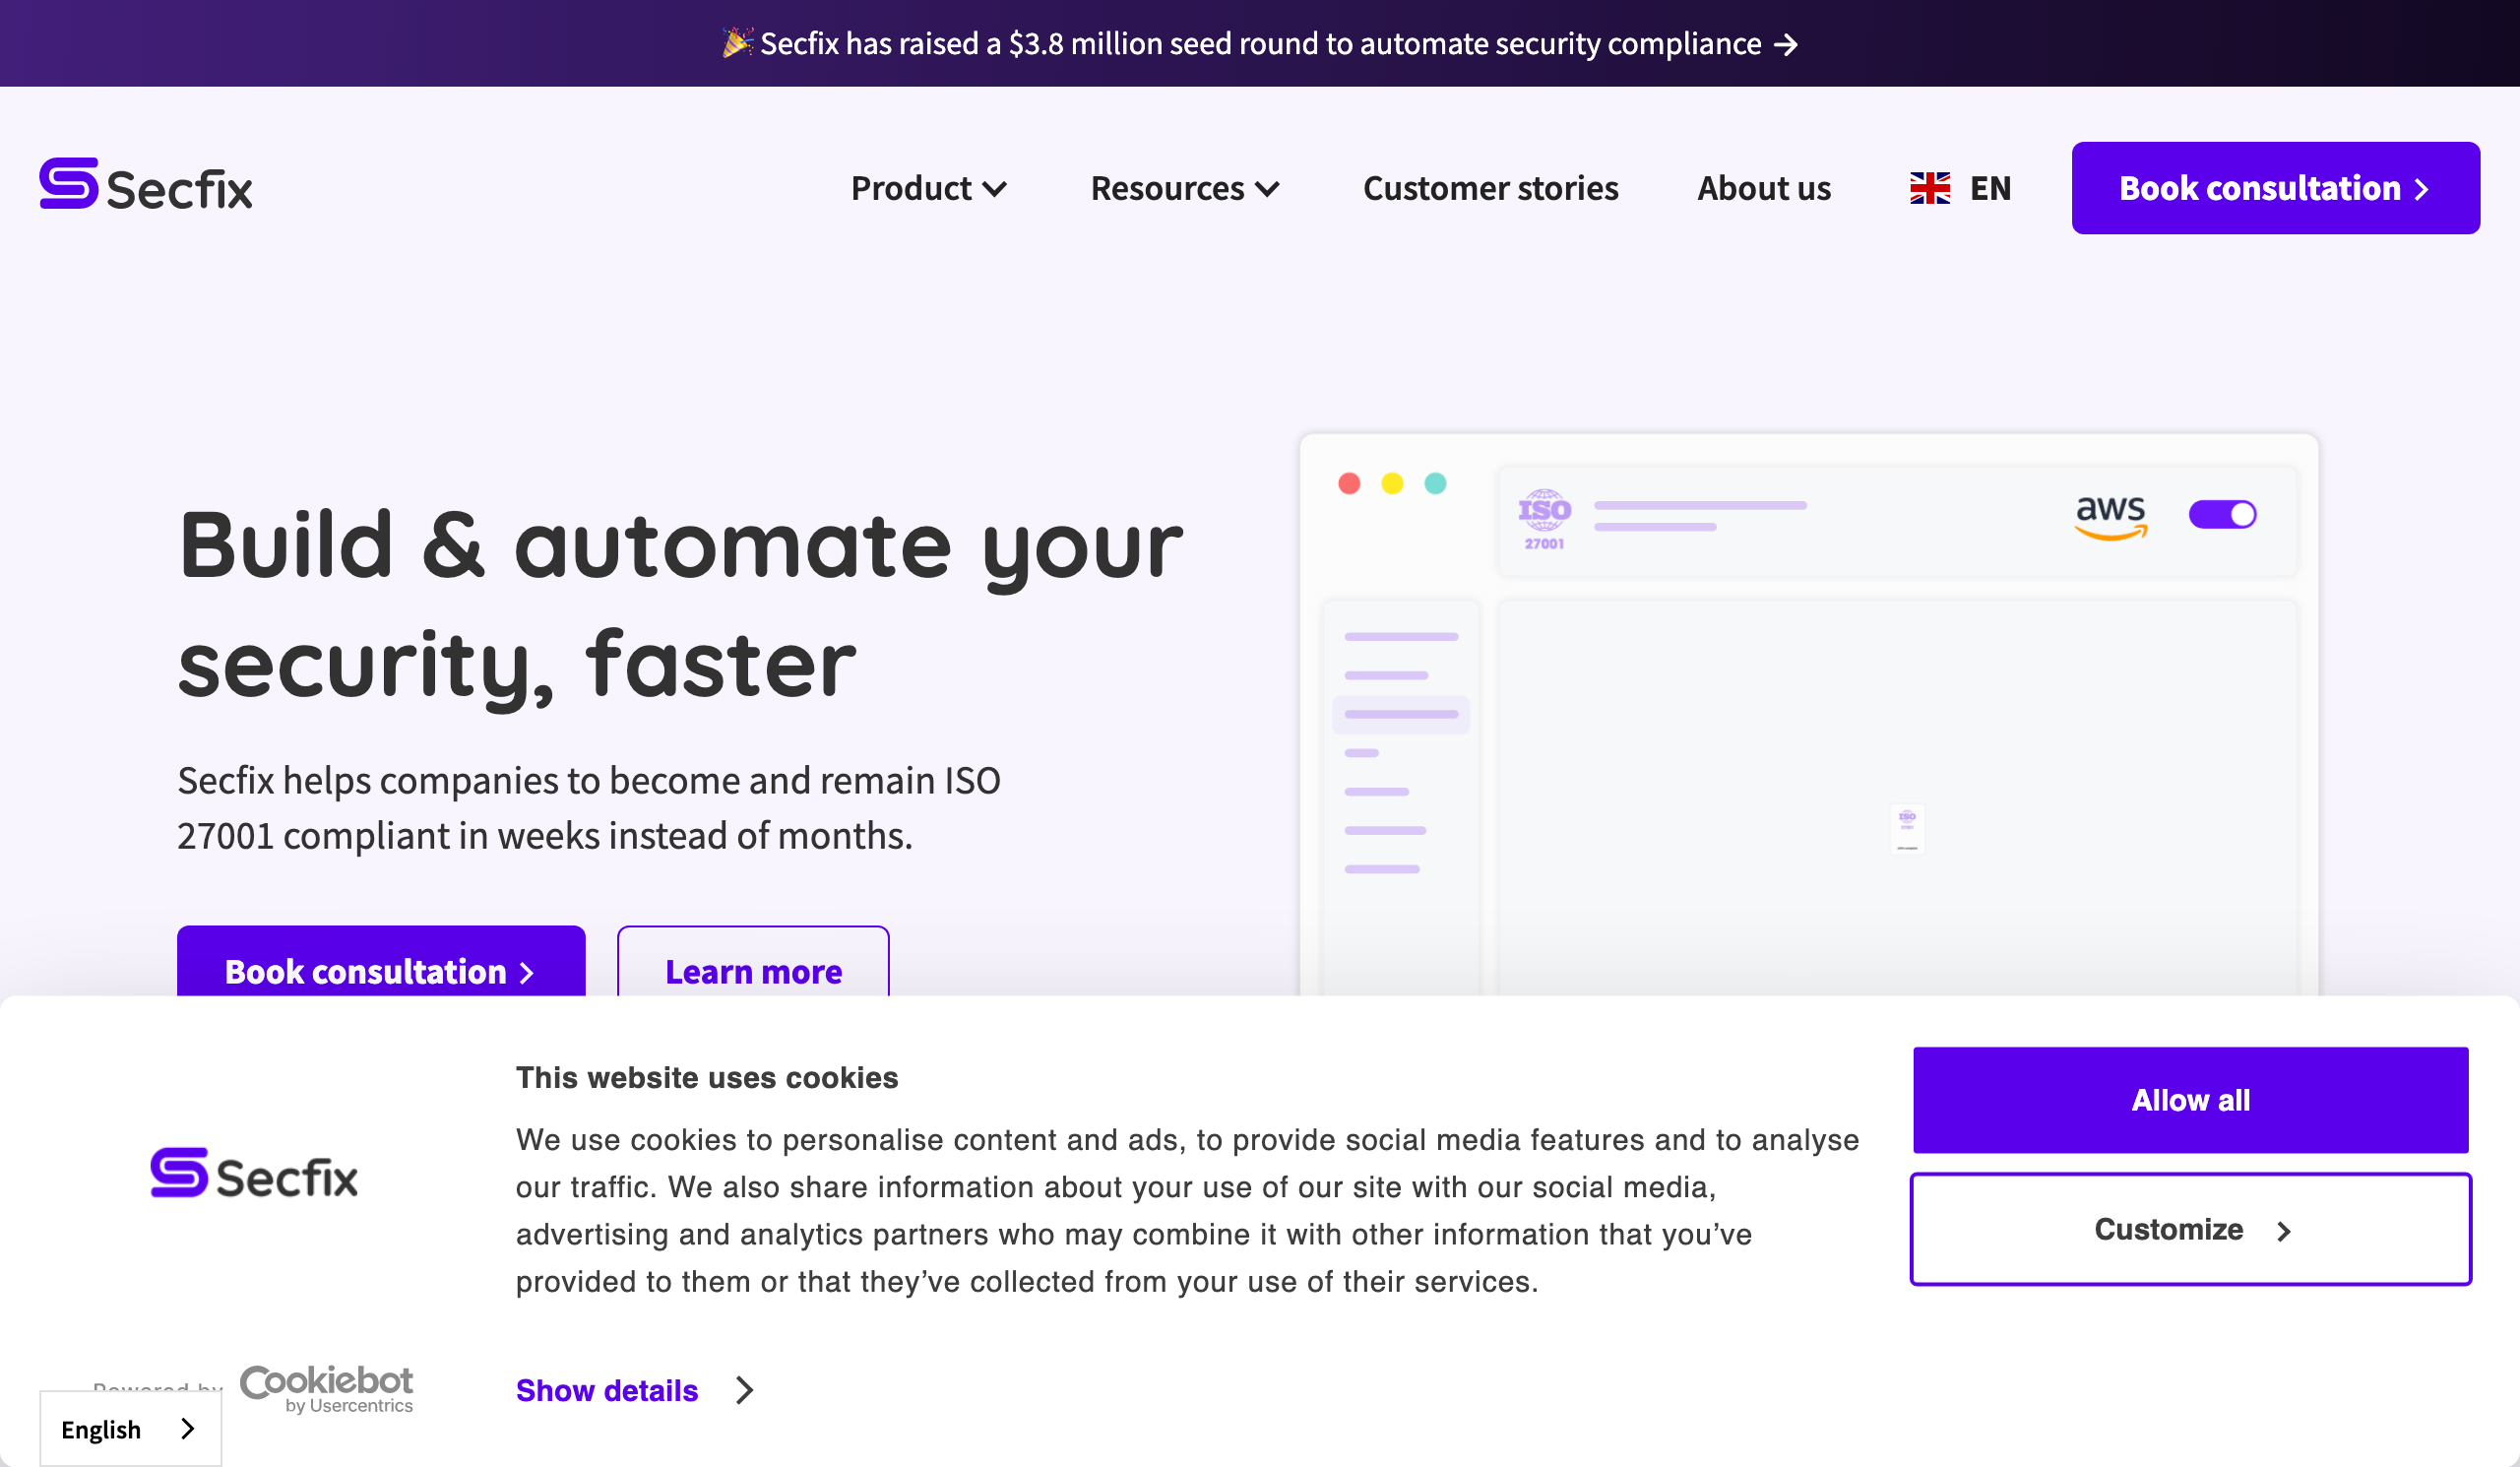Expand the Resources menu
Screen dimensions: 2520x1467
point(1185,188)
